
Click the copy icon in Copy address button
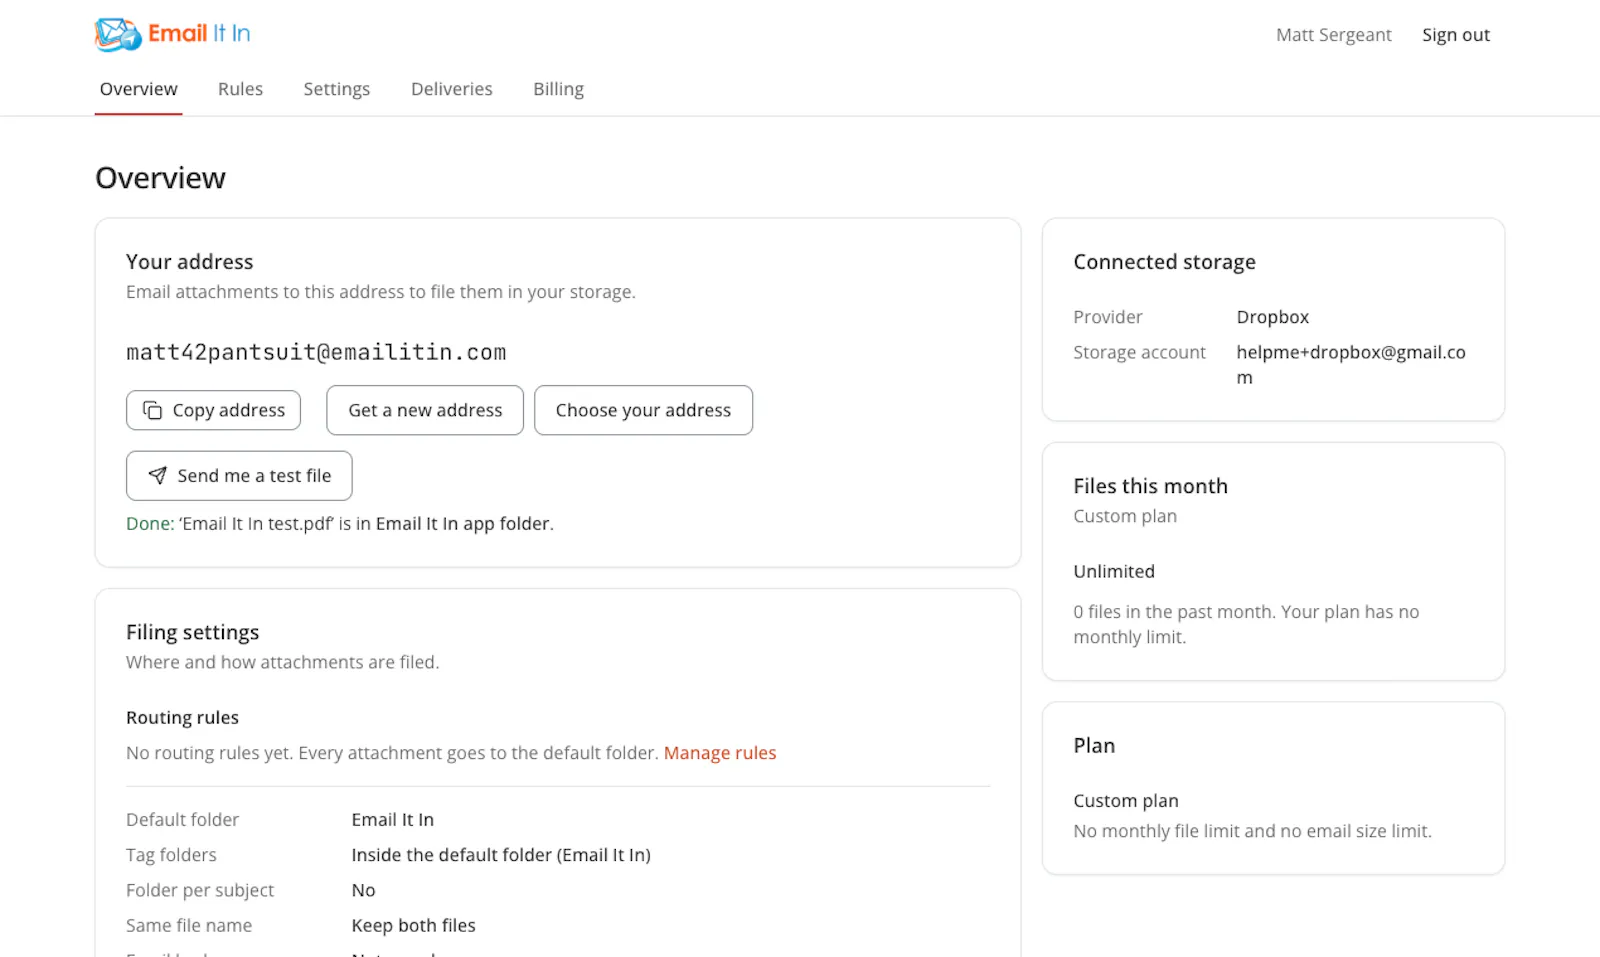(152, 410)
